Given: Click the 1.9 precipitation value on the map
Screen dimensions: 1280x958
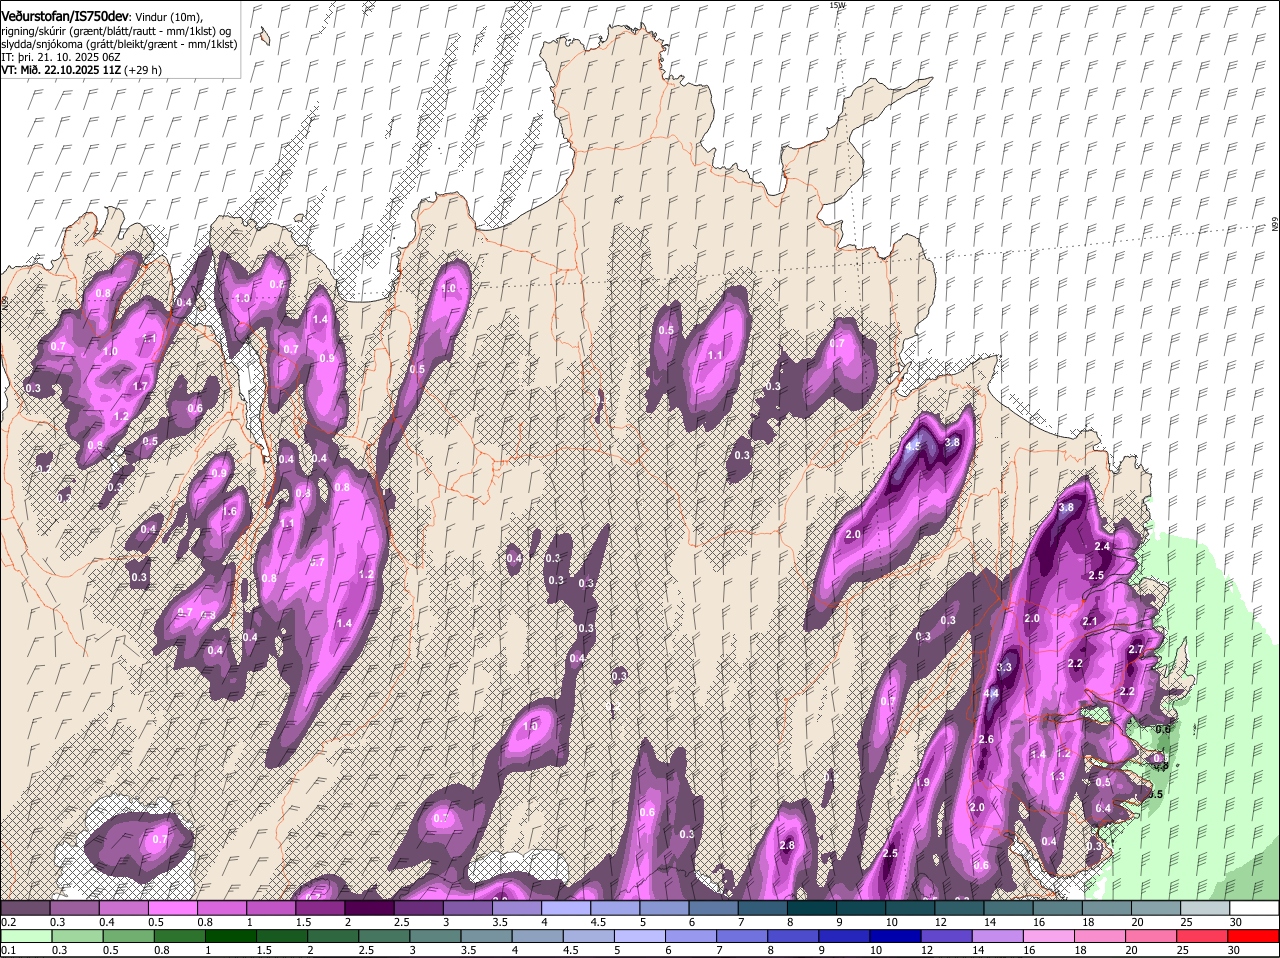Looking at the screenshot, I should pyautogui.click(x=923, y=782).
